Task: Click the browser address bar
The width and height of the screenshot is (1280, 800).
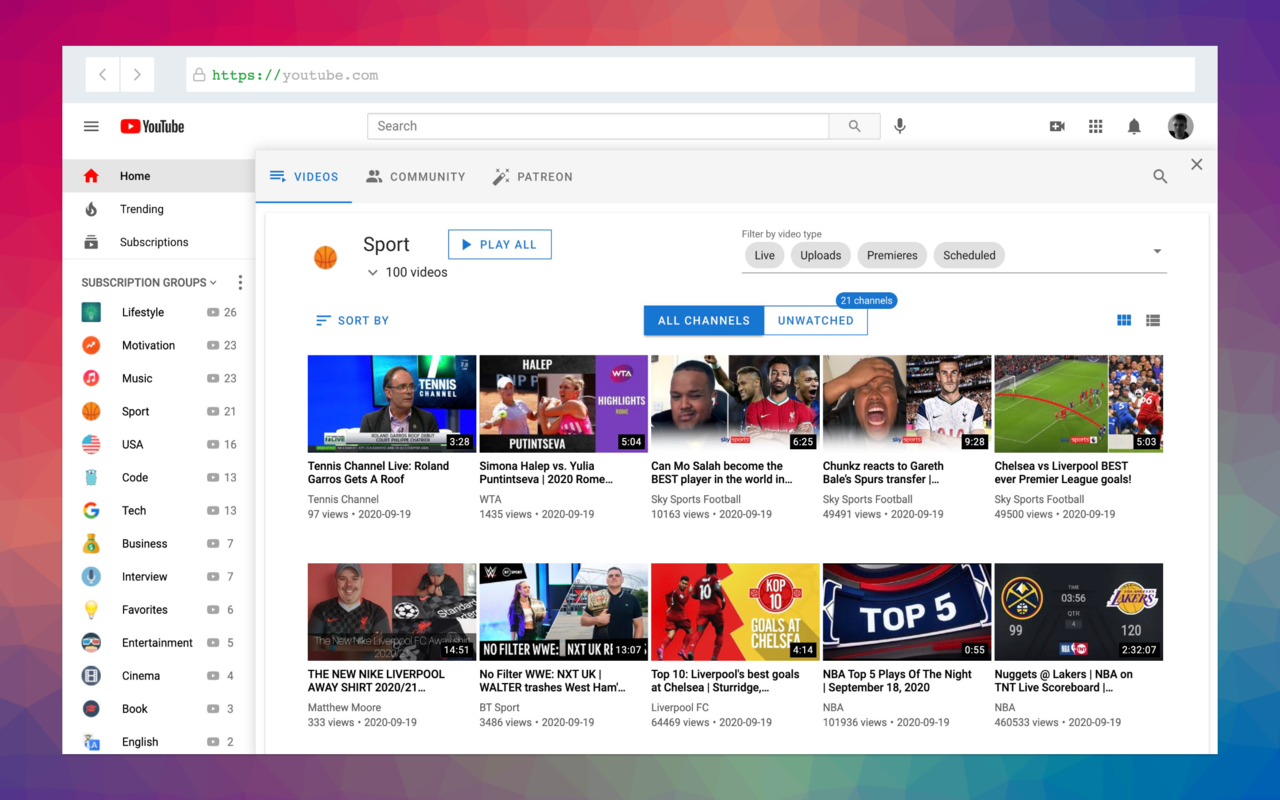Action: pos(690,75)
